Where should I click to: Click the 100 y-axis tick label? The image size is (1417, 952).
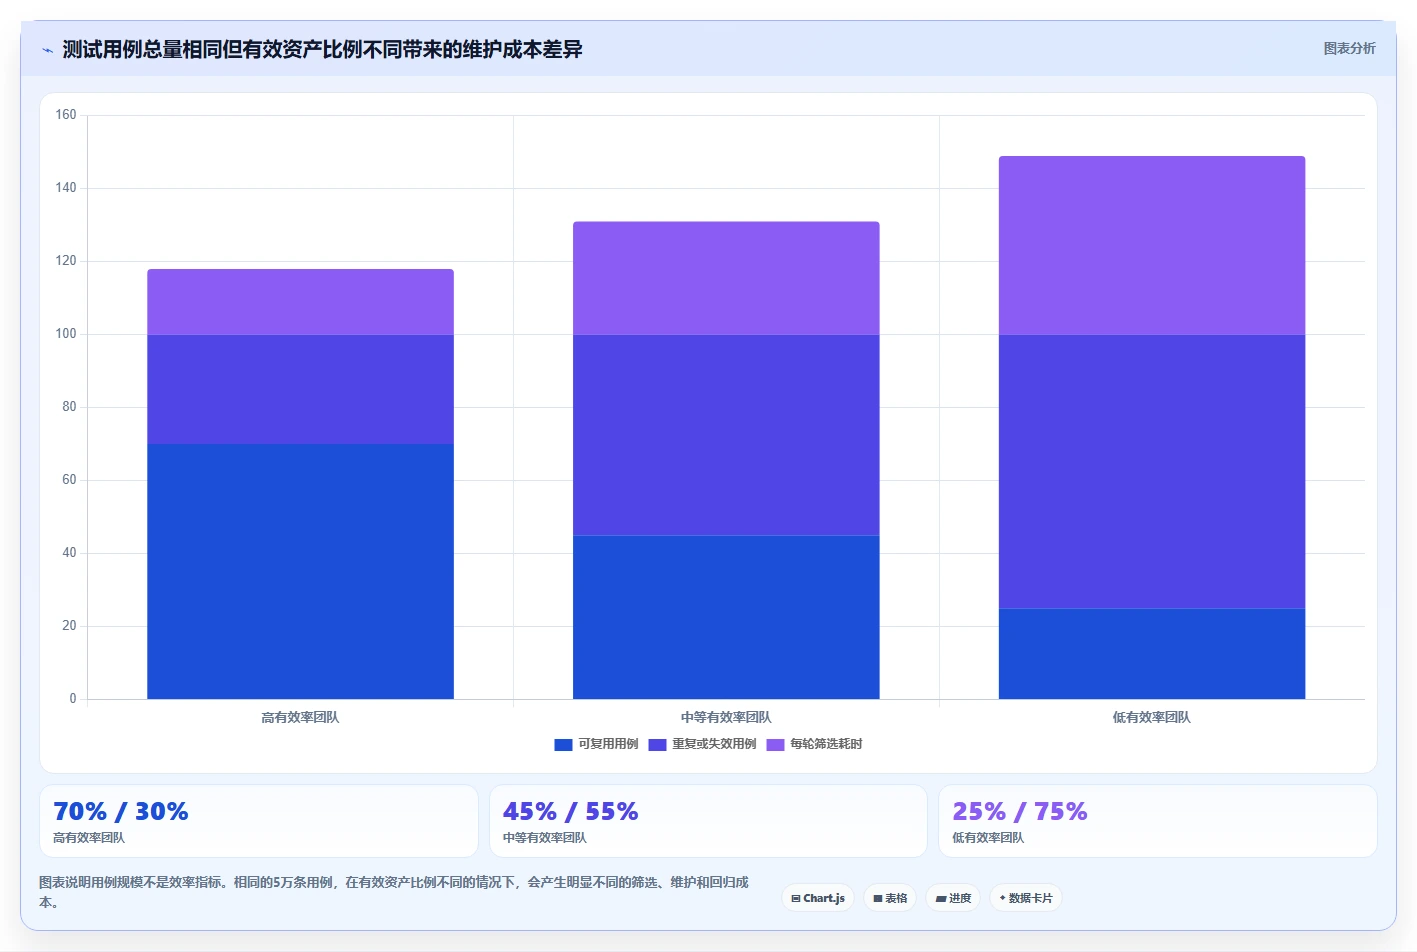tap(66, 334)
